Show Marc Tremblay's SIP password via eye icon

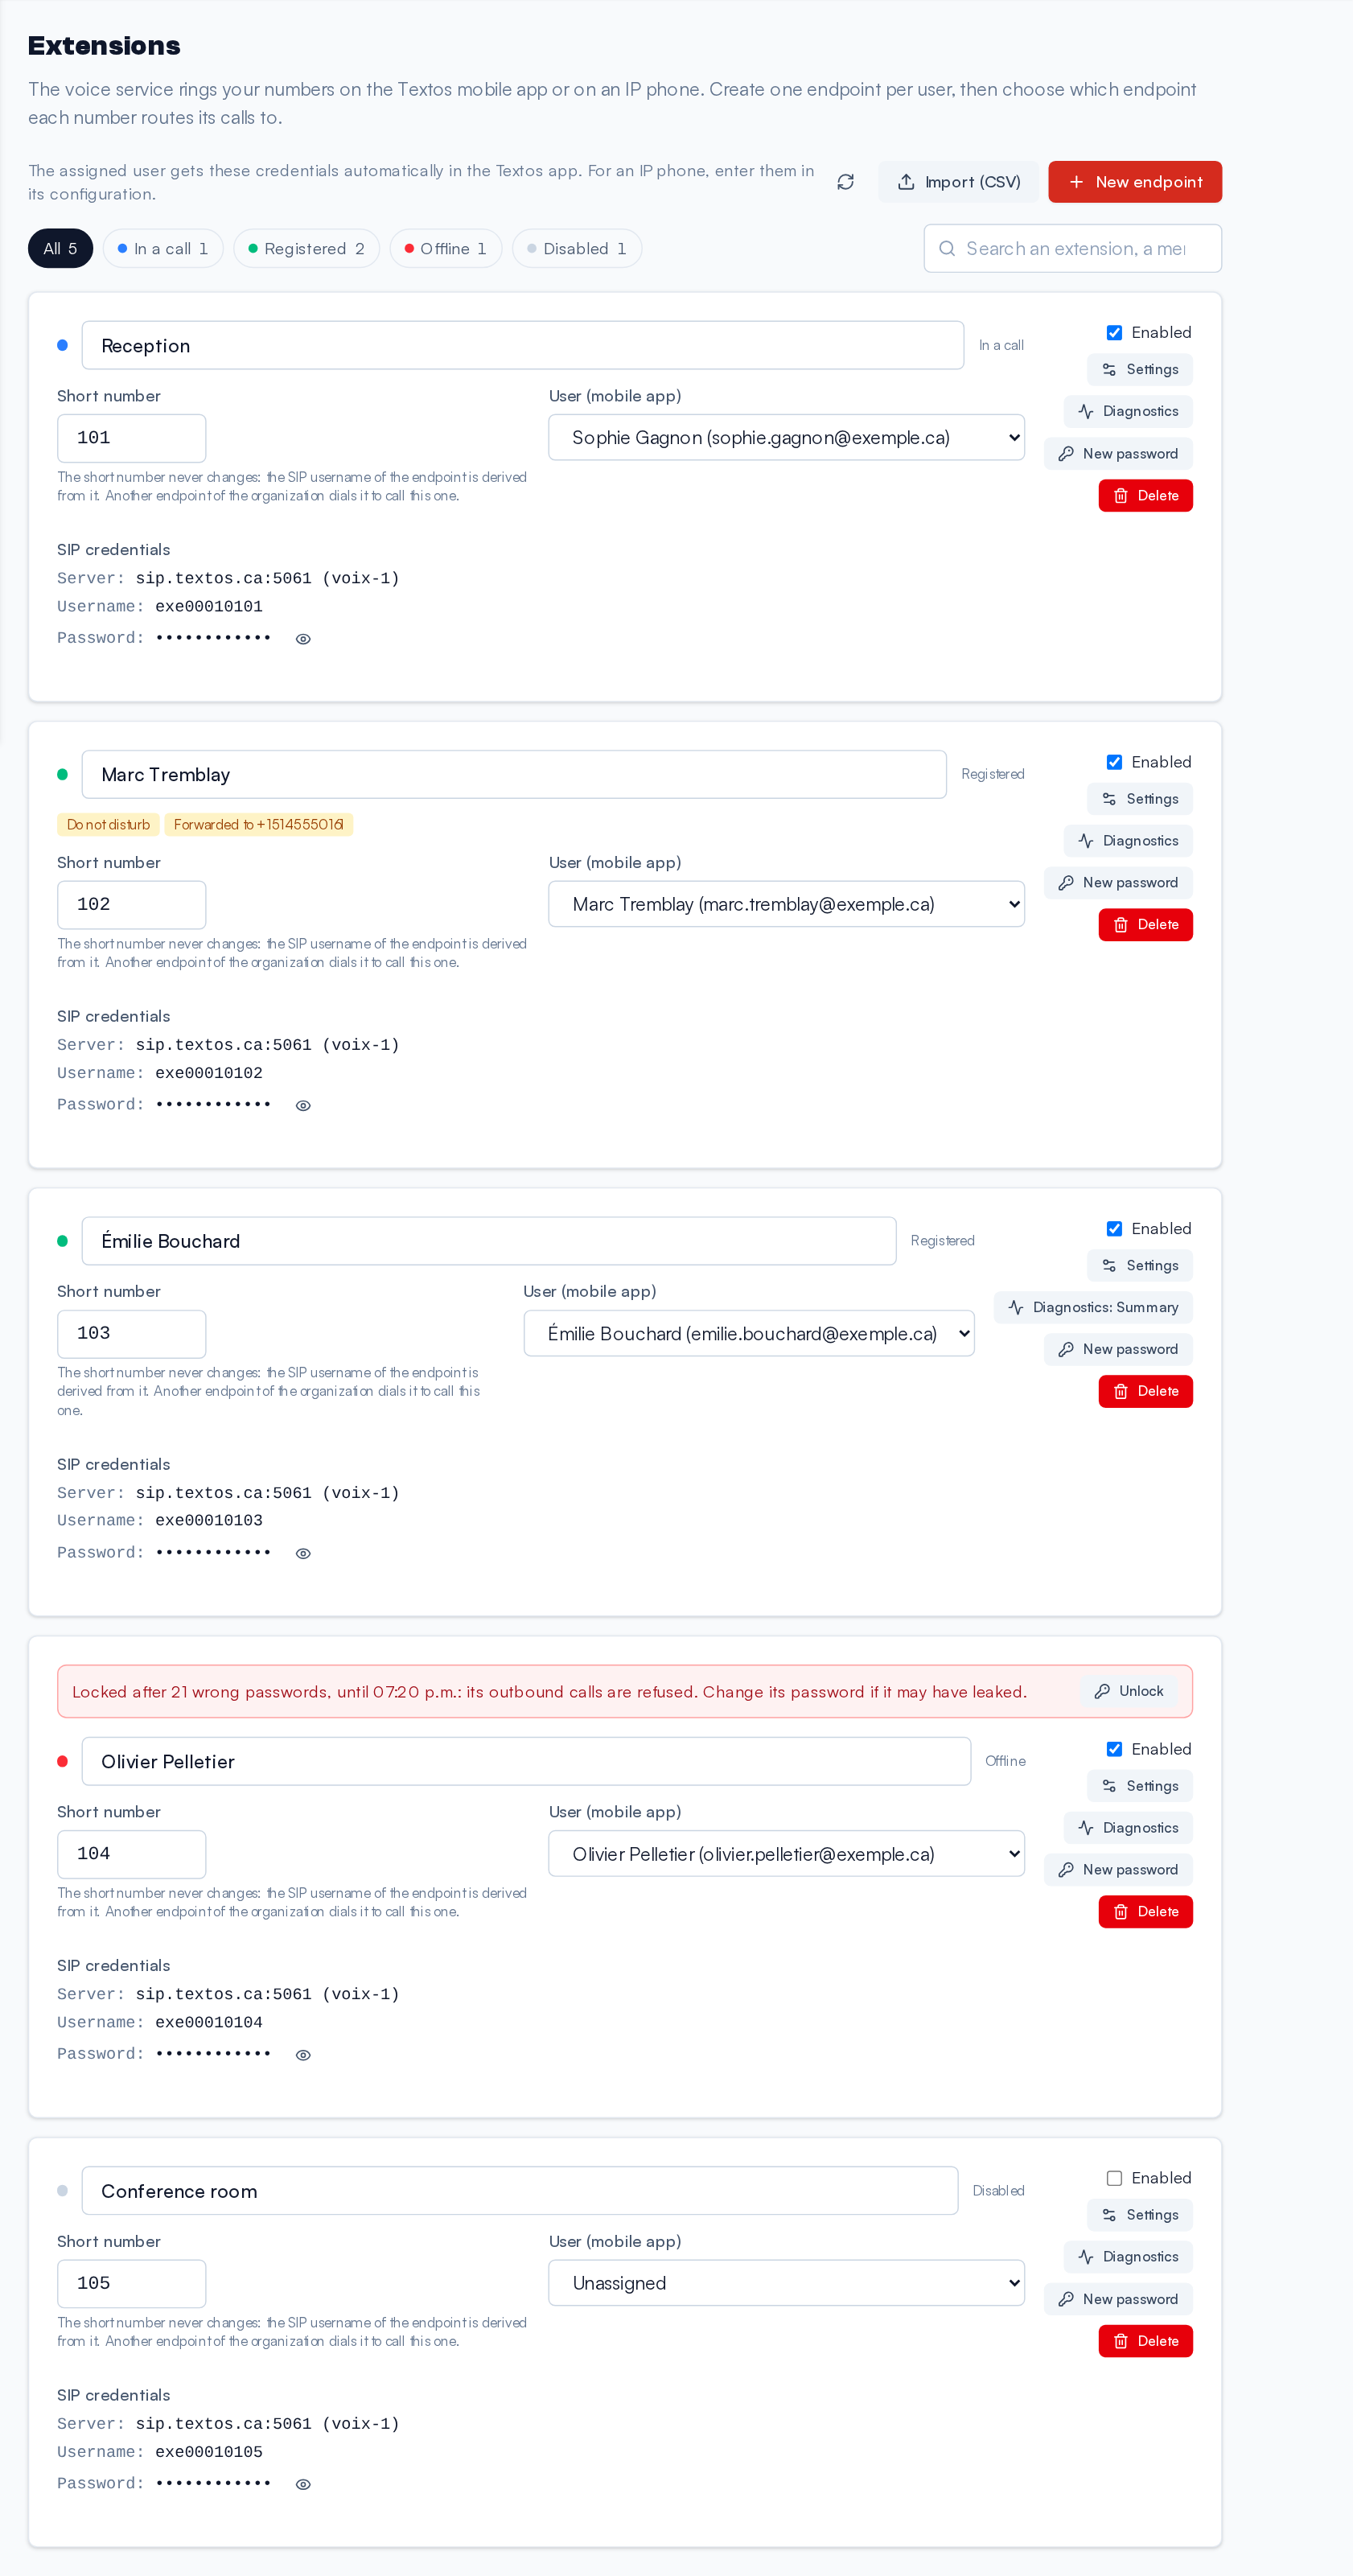click(x=303, y=1105)
